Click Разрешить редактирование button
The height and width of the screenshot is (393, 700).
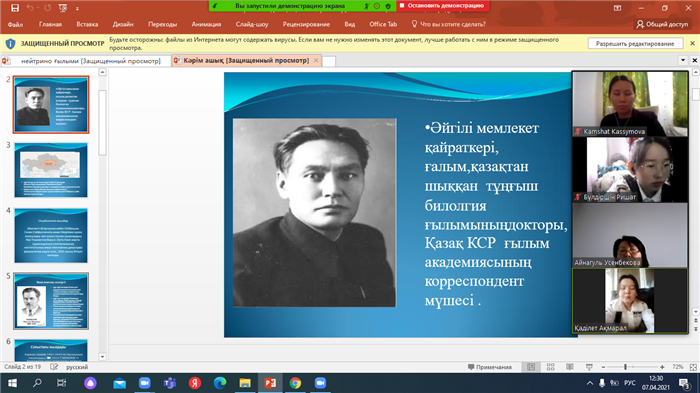point(635,43)
